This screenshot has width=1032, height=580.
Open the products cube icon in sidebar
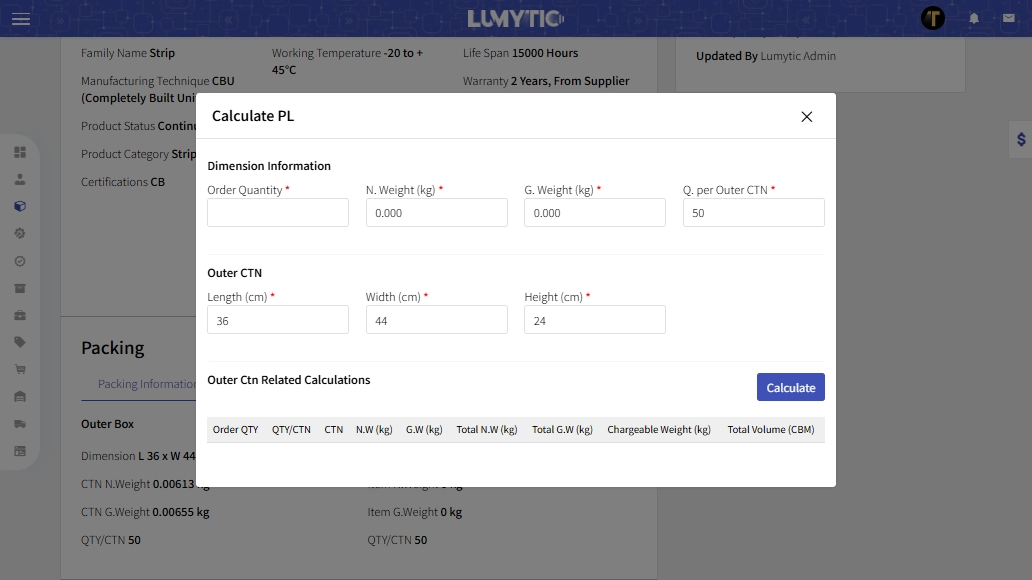[x=19, y=206]
